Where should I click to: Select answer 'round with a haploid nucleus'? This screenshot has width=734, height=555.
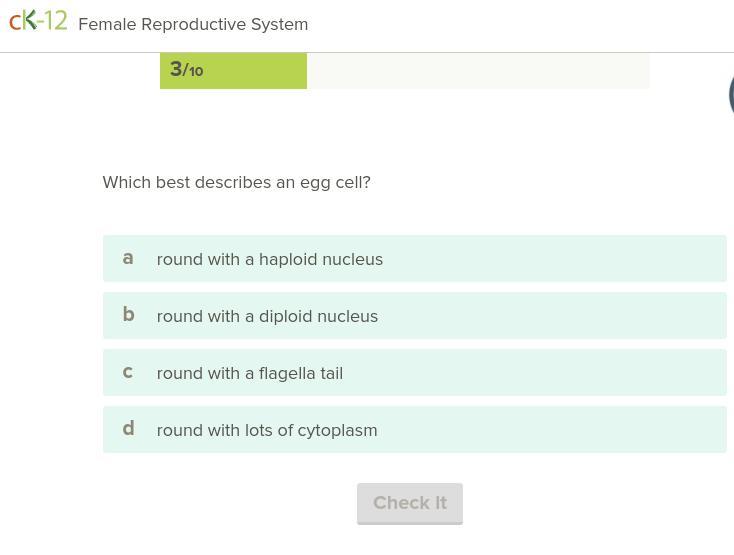(x=414, y=258)
